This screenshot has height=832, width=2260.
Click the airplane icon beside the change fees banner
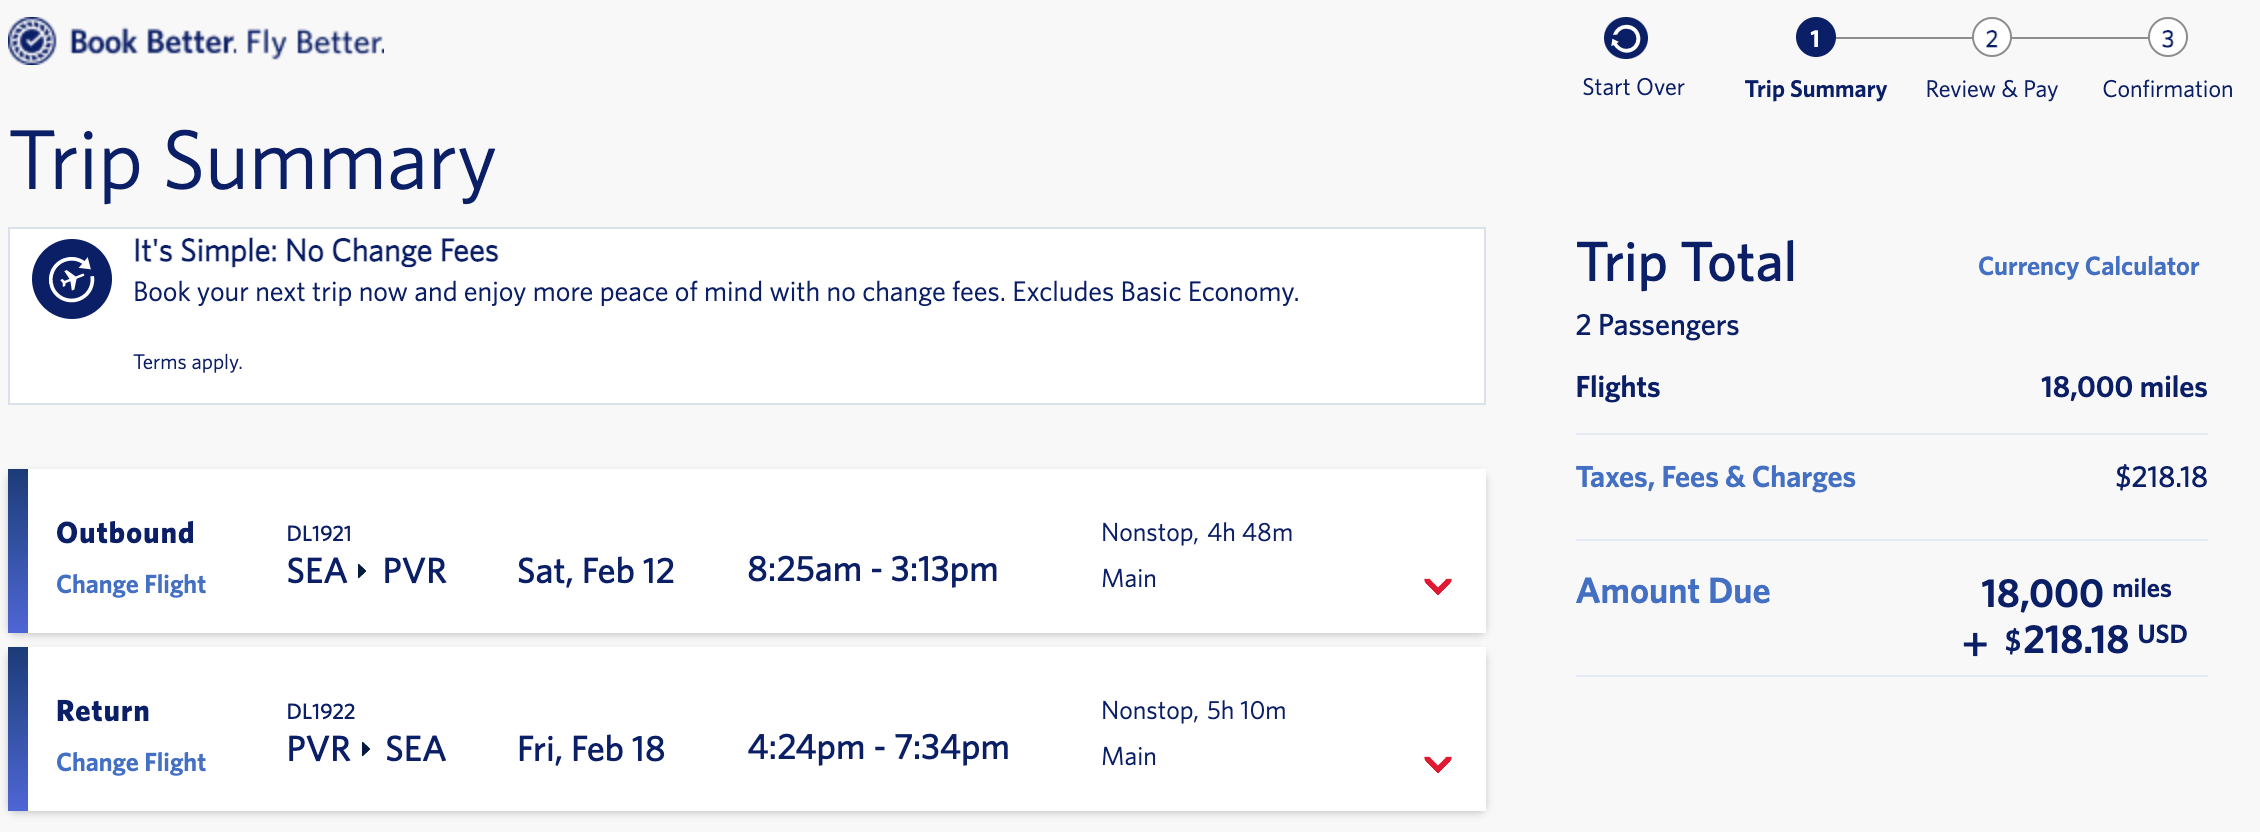[x=71, y=279]
